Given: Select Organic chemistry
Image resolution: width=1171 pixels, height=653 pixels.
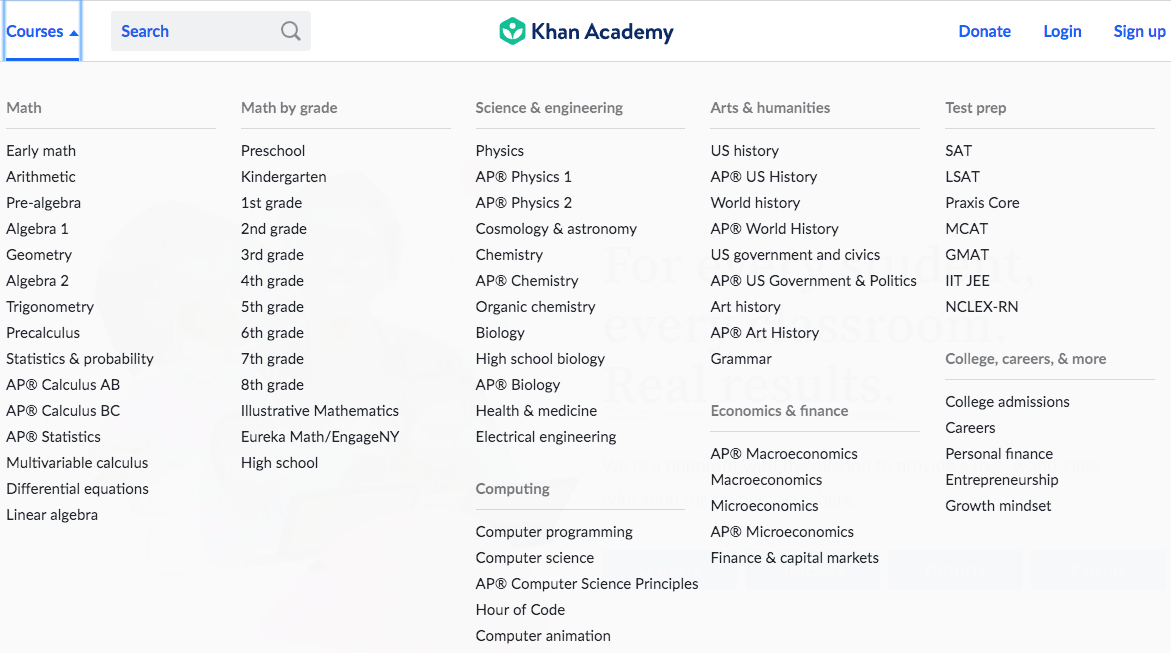Looking at the screenshot, I should [535, 306].
